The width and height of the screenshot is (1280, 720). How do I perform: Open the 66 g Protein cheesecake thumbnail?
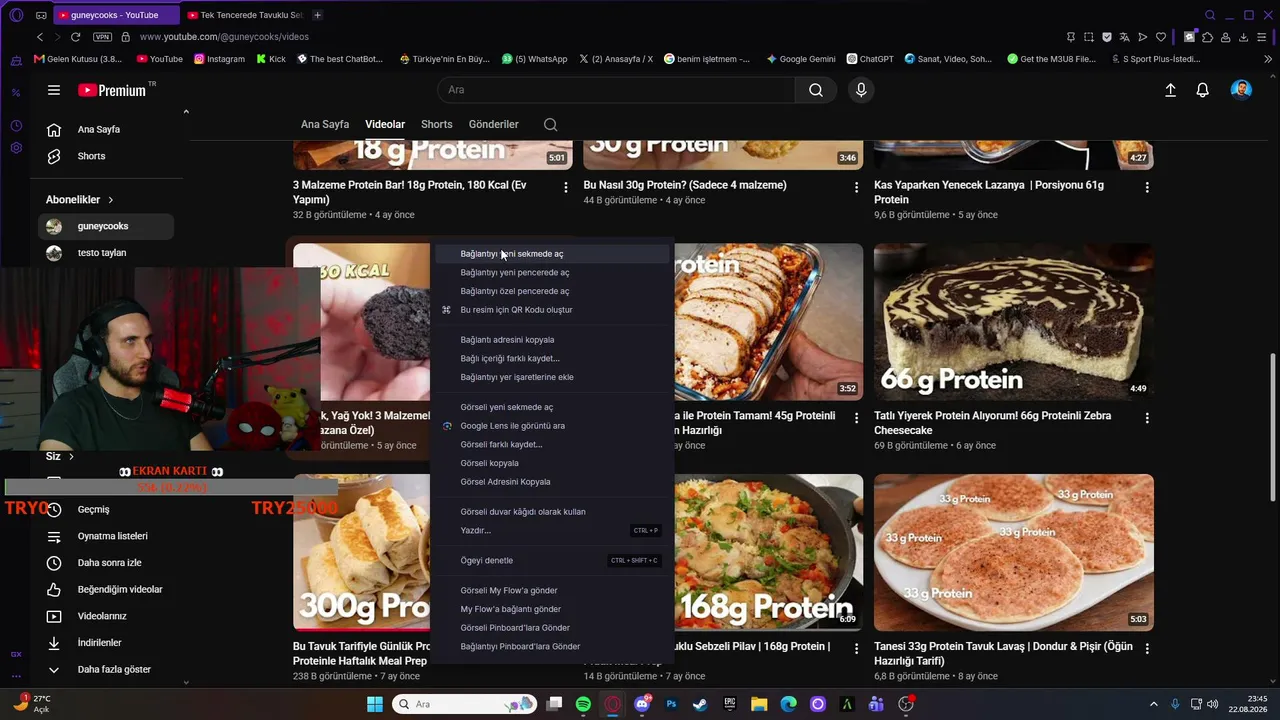[1014, 322]
